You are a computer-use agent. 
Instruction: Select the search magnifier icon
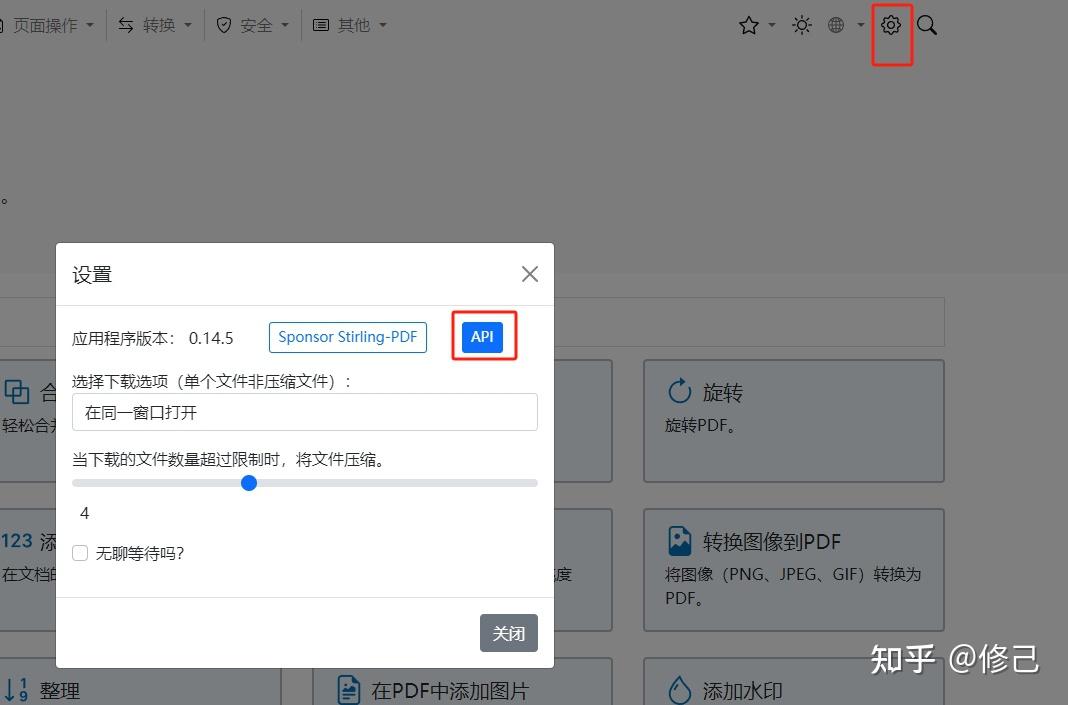pyautogui.click(x=927, y=25)
